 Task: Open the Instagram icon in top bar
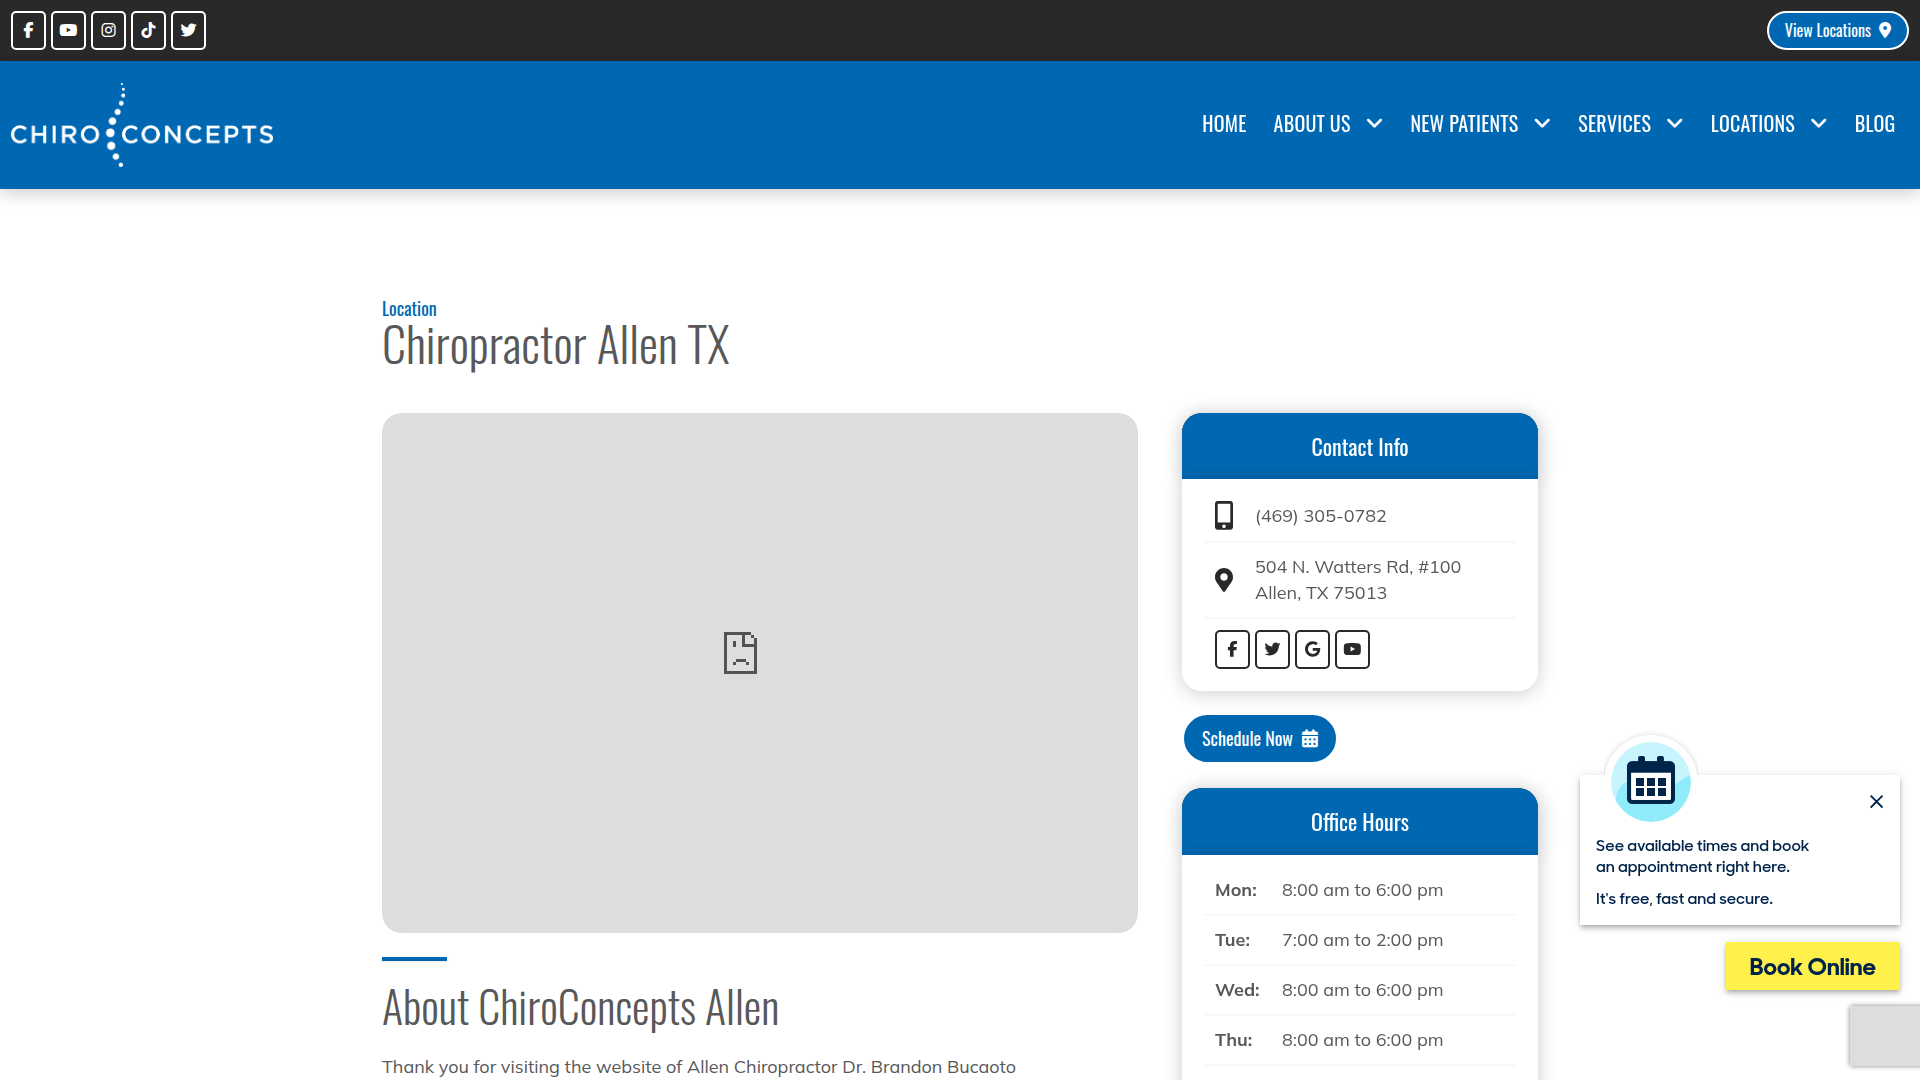click(x=108, y=30)
